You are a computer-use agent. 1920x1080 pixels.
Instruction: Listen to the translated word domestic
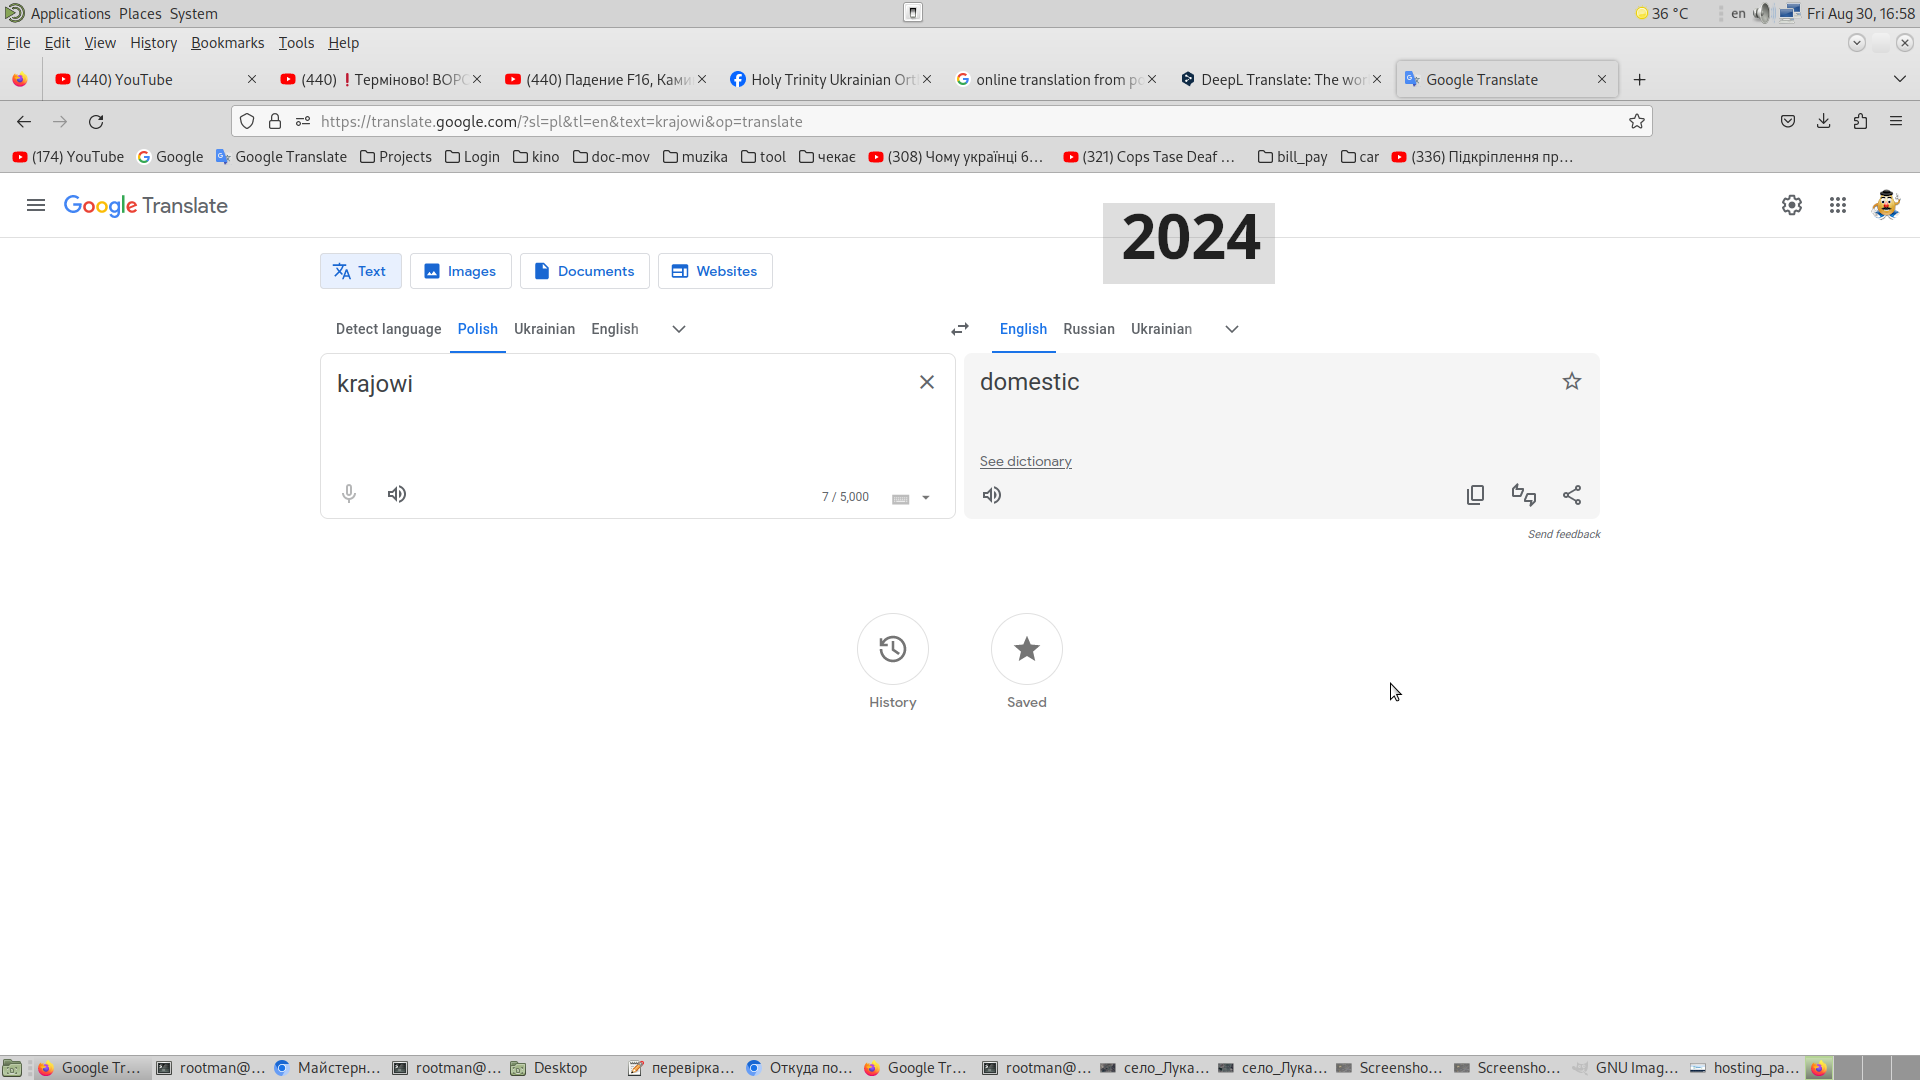tap(992, 495)
